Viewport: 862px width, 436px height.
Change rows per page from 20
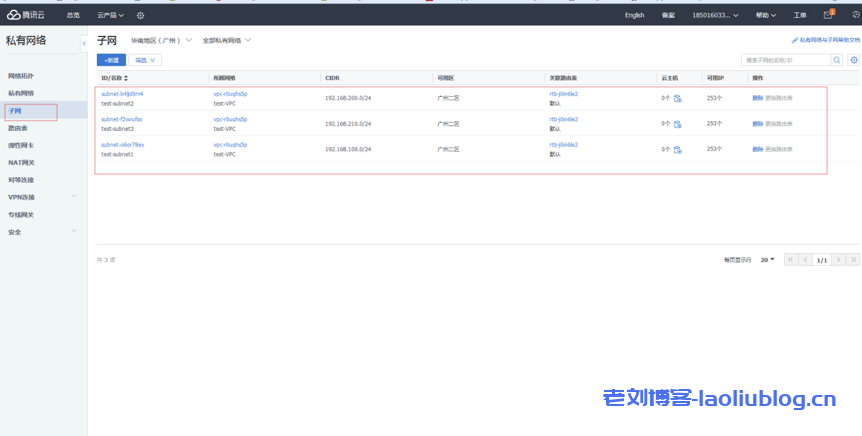[767, 259]
